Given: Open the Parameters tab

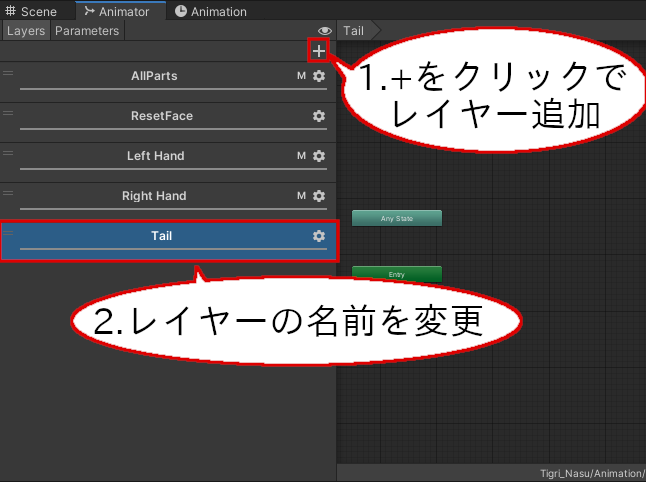Looking at the screenshot, I should click(x=87, y=31).
